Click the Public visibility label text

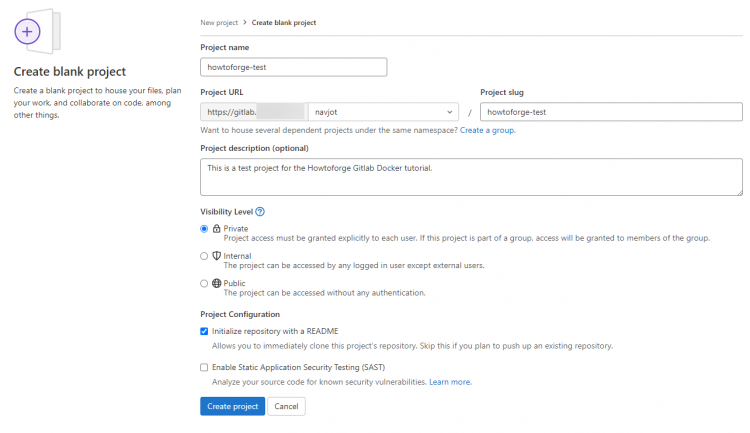tap(234, 283)
